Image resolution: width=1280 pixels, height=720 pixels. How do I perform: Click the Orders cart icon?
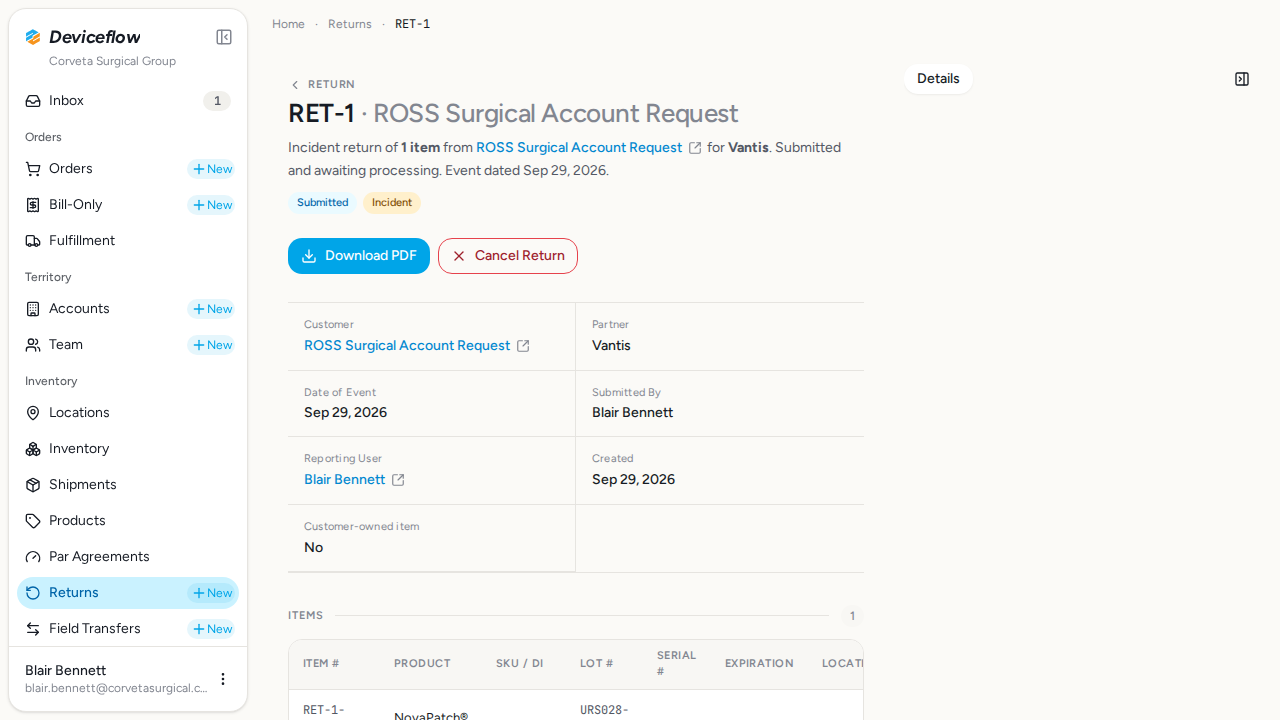(x=33, y=169)
